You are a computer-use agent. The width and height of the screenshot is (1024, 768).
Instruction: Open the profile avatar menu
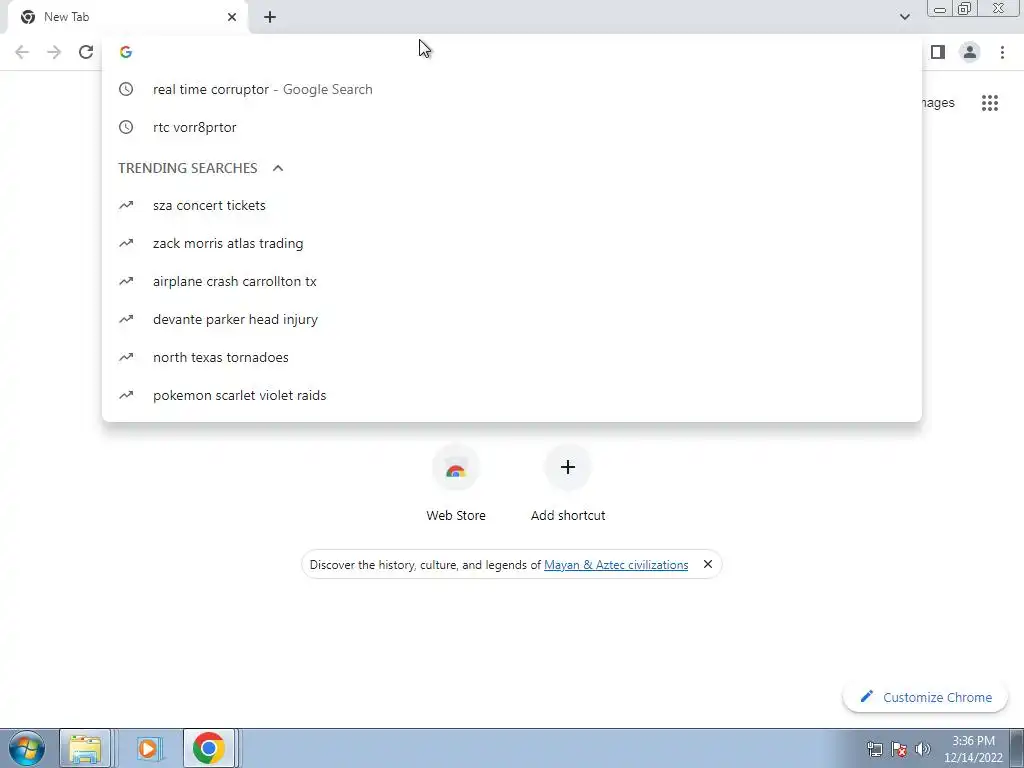tap(970, 52)
